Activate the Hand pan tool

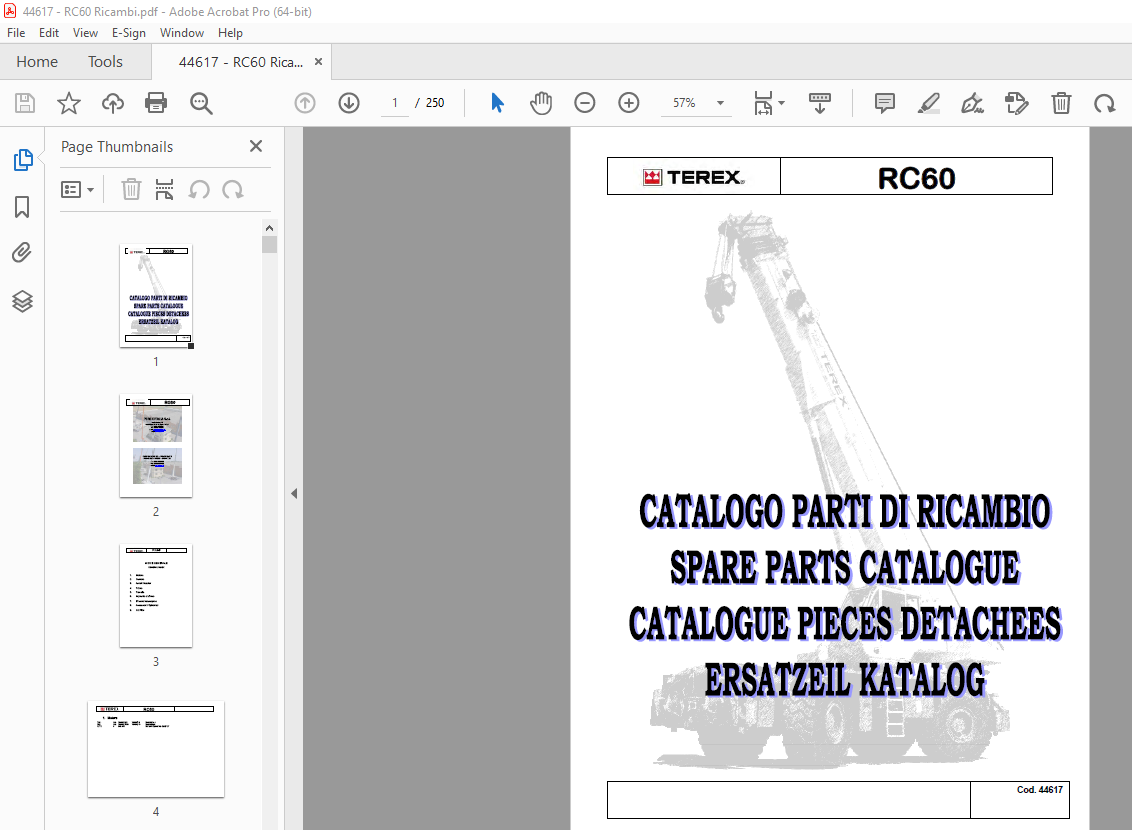[541, 103]
